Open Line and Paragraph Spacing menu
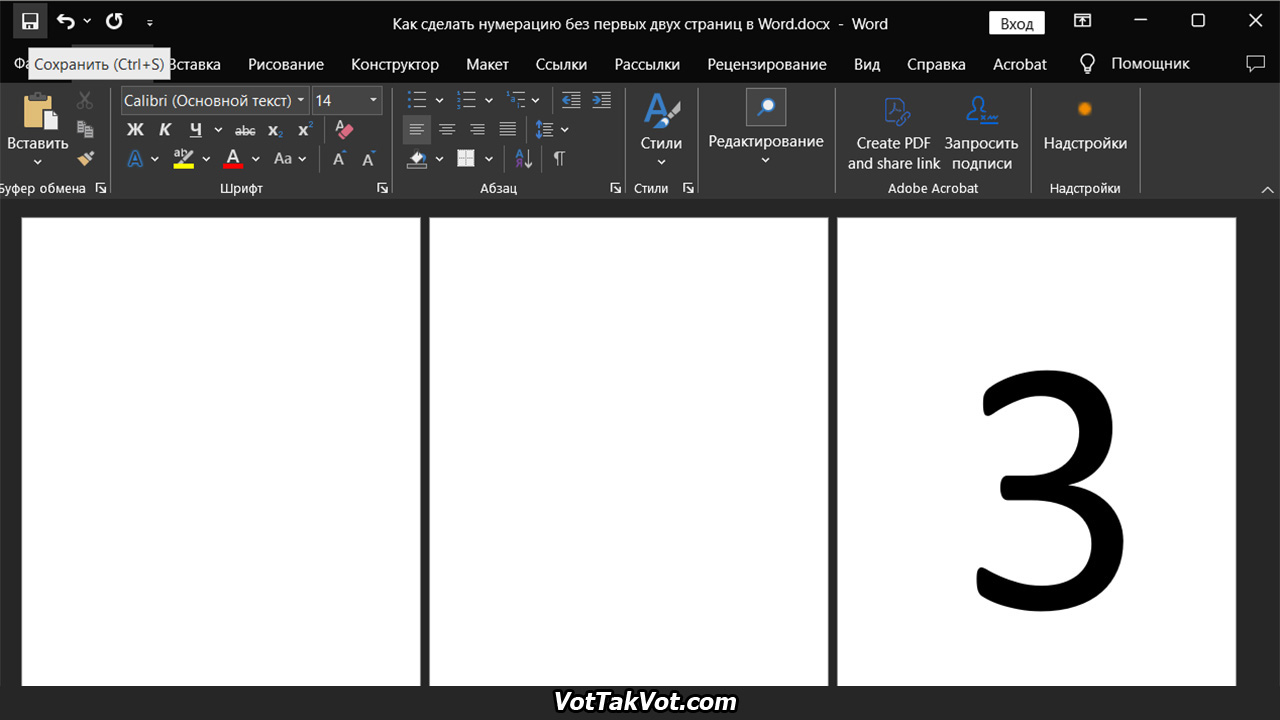This screenshot has width=1280, height=720. (x=551, y=129)
